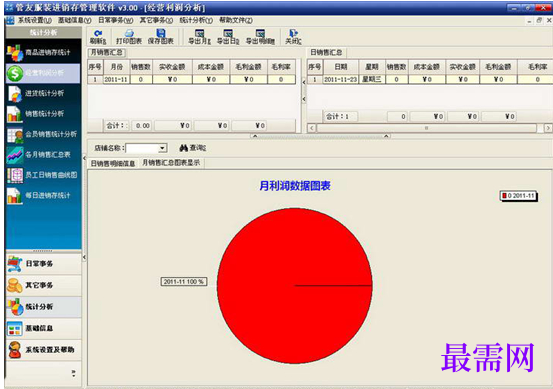Open 员工日销售曲线图 in the sidebar

click(x=43, y=175)
